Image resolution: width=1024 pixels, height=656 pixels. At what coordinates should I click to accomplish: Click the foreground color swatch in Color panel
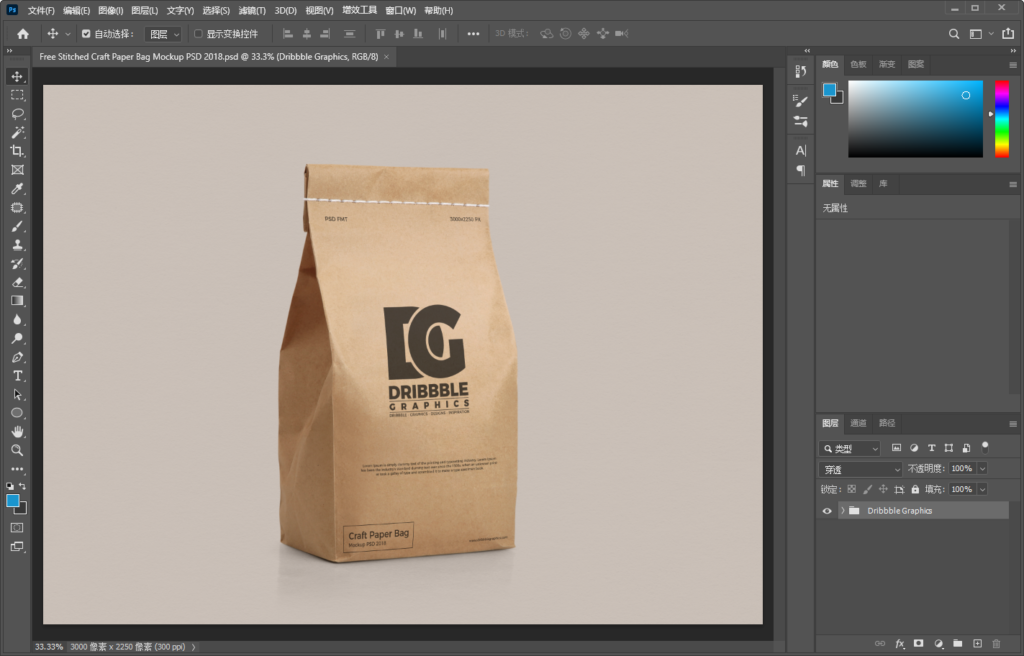tap(829, 90)
